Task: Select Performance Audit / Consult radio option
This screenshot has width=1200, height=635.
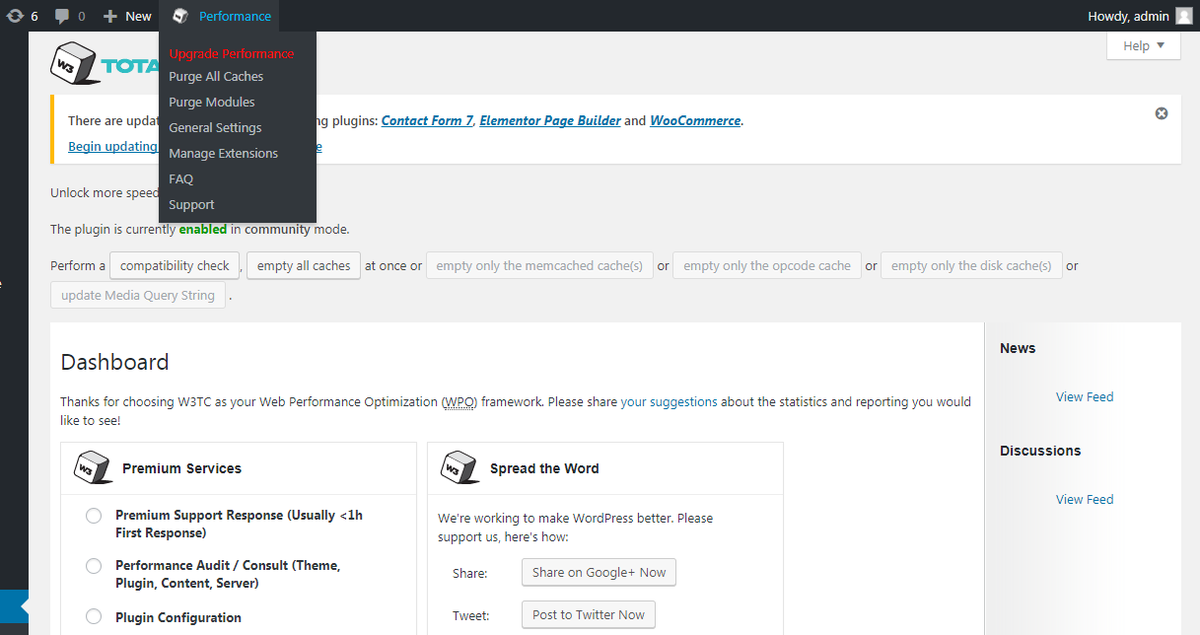Action: tap(94, 566)
